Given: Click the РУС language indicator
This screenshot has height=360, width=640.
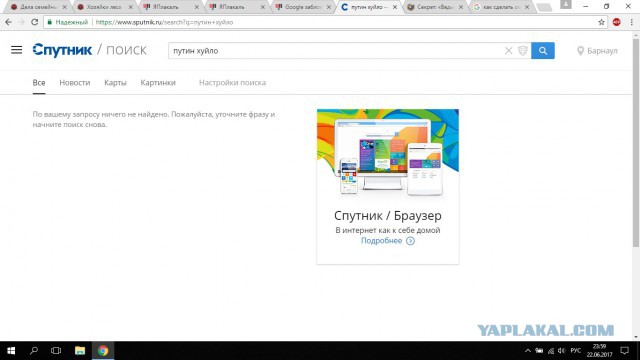Looking at the screenshot, I should coord(576,351).
